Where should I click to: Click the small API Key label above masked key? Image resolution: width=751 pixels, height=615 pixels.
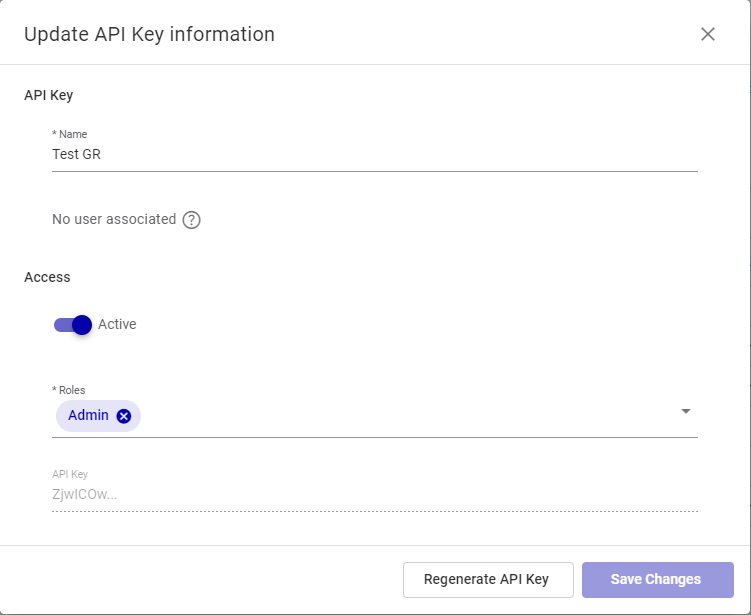click(x=70, y=474)
